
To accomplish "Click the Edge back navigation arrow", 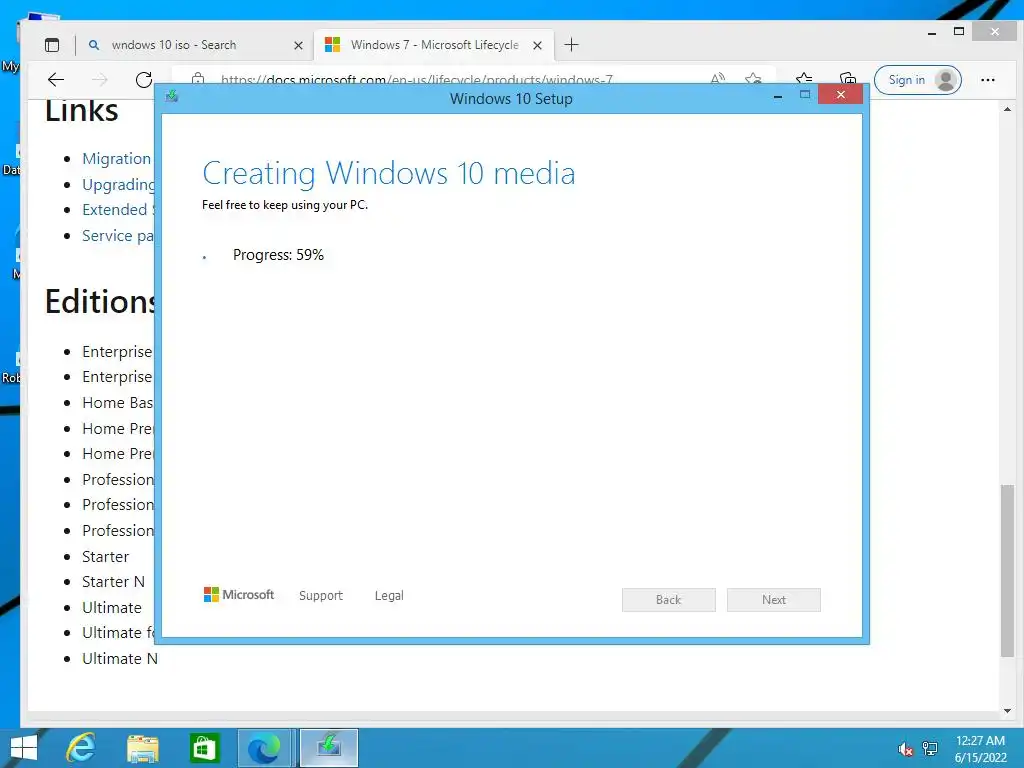I will click(x=56, y=80).
